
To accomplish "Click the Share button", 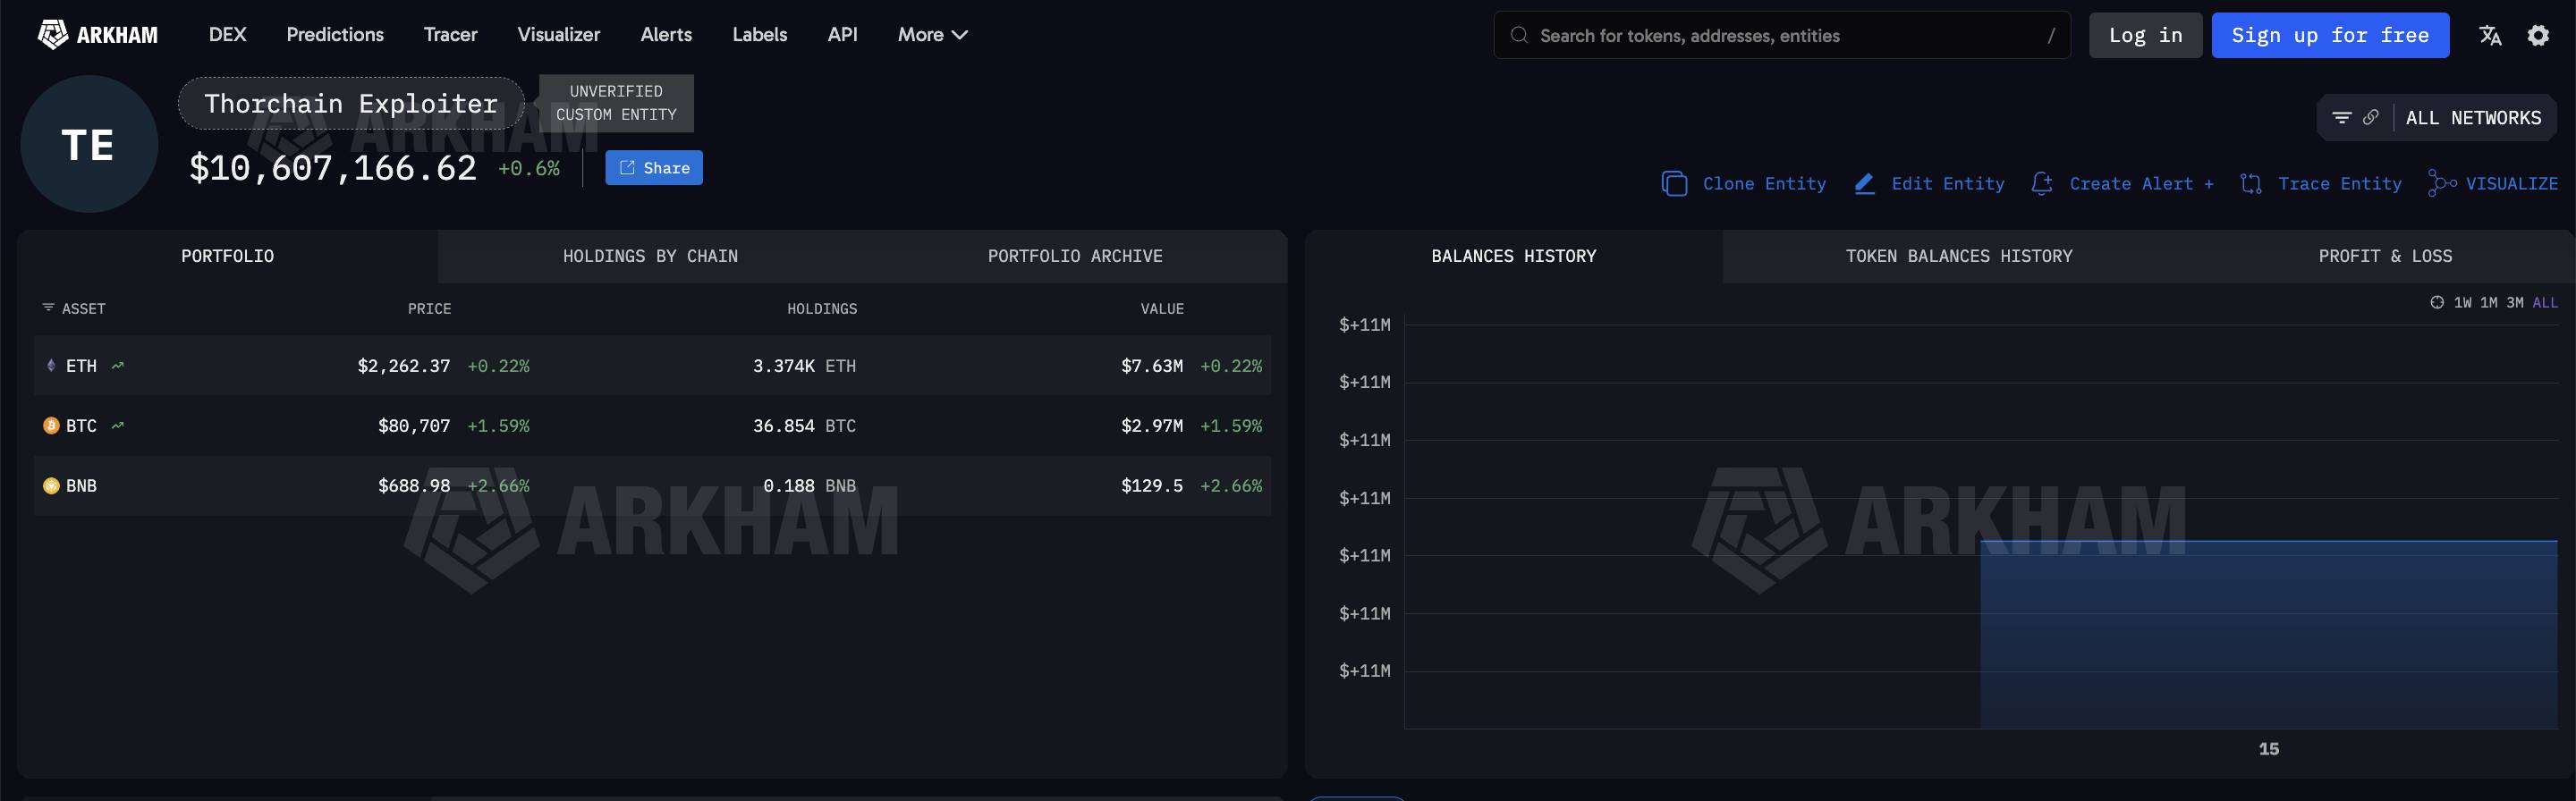I will pyautogui.click(x=654, y=168).
